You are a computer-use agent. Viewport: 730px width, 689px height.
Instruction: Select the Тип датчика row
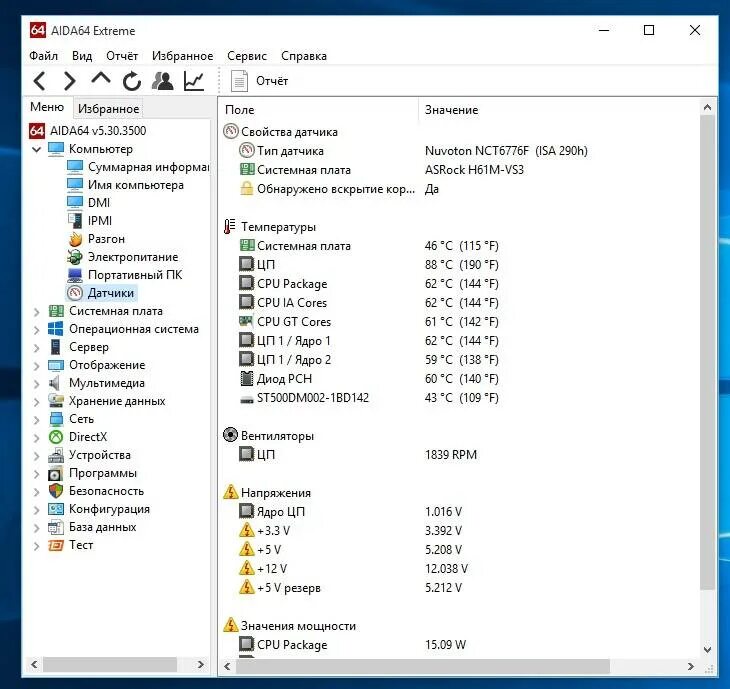(x=460, y=151)
